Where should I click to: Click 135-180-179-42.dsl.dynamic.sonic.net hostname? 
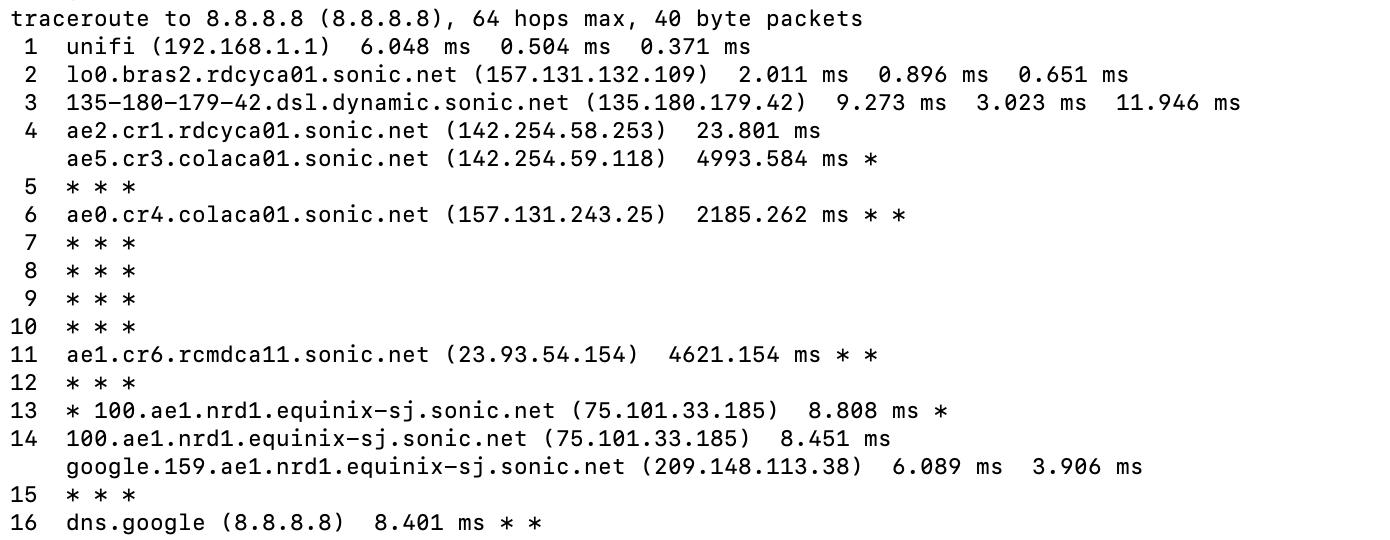(x=317, y=103)
